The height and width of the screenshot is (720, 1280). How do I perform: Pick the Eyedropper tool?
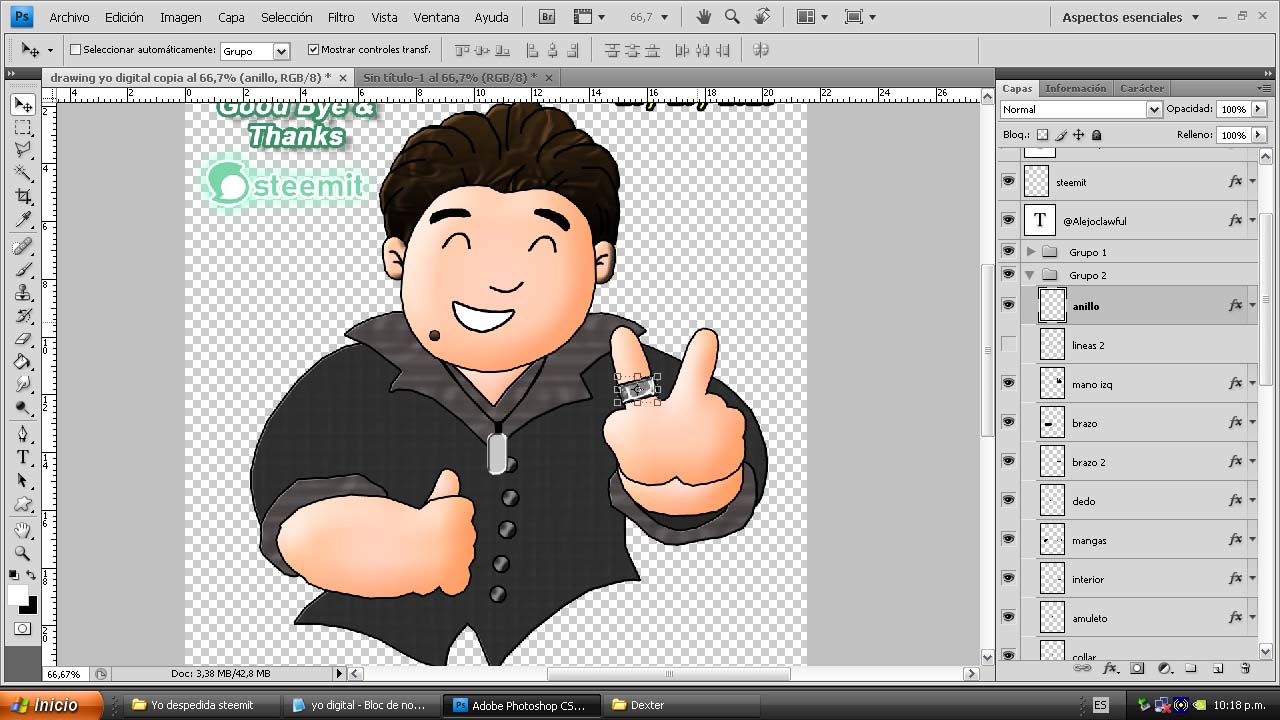click(x=23, y=221)
